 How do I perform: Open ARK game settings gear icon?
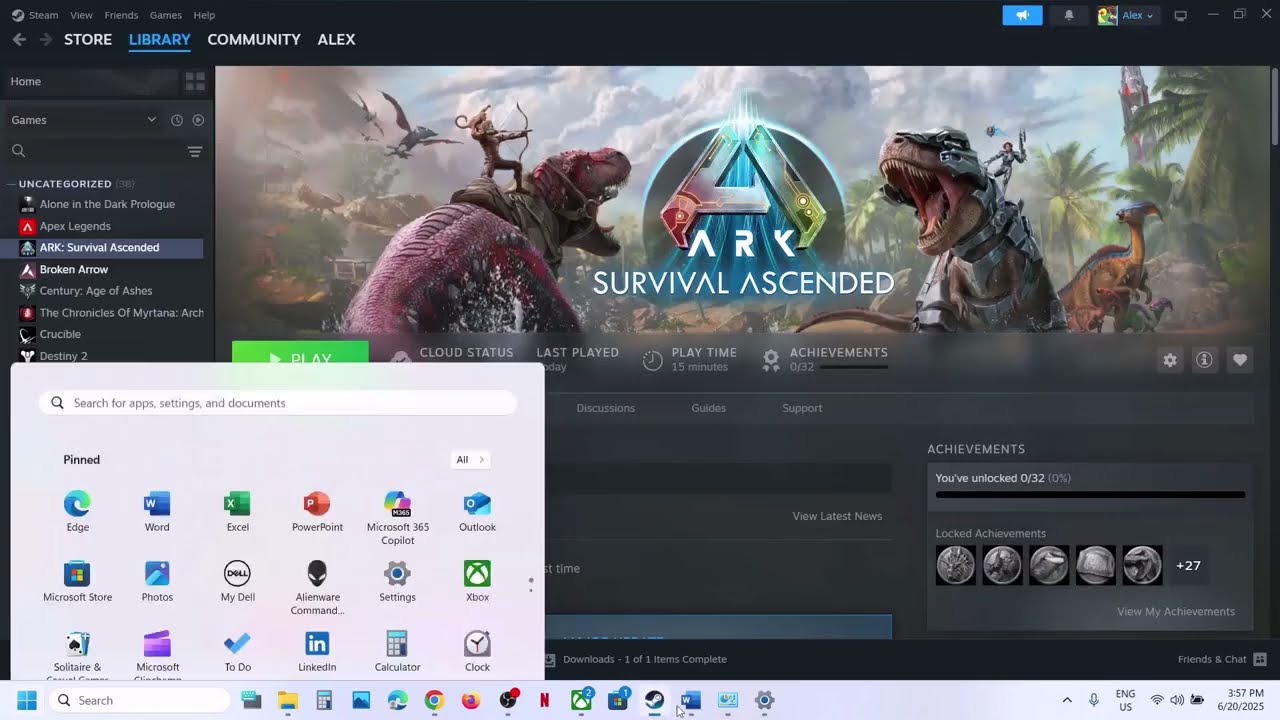click(1170, 360)
